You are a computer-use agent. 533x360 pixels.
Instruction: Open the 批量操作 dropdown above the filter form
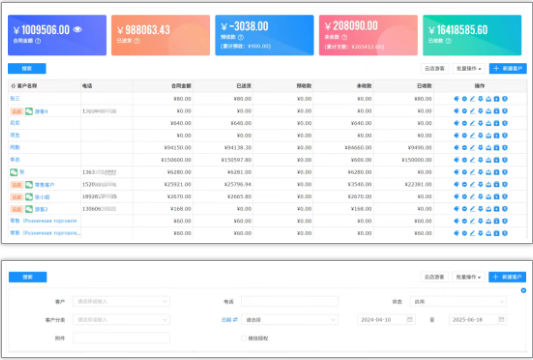pyautogui.click(x=468, y=277)
